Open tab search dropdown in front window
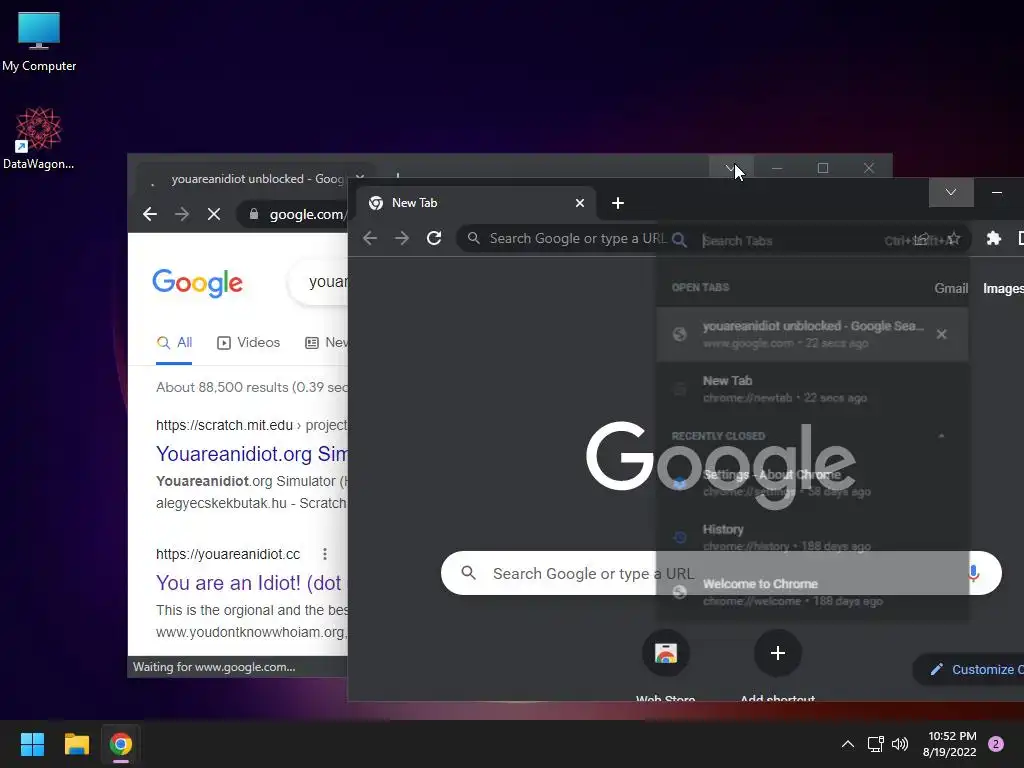This screenshot has width=1024, height=768. click(x=951, y=192)
